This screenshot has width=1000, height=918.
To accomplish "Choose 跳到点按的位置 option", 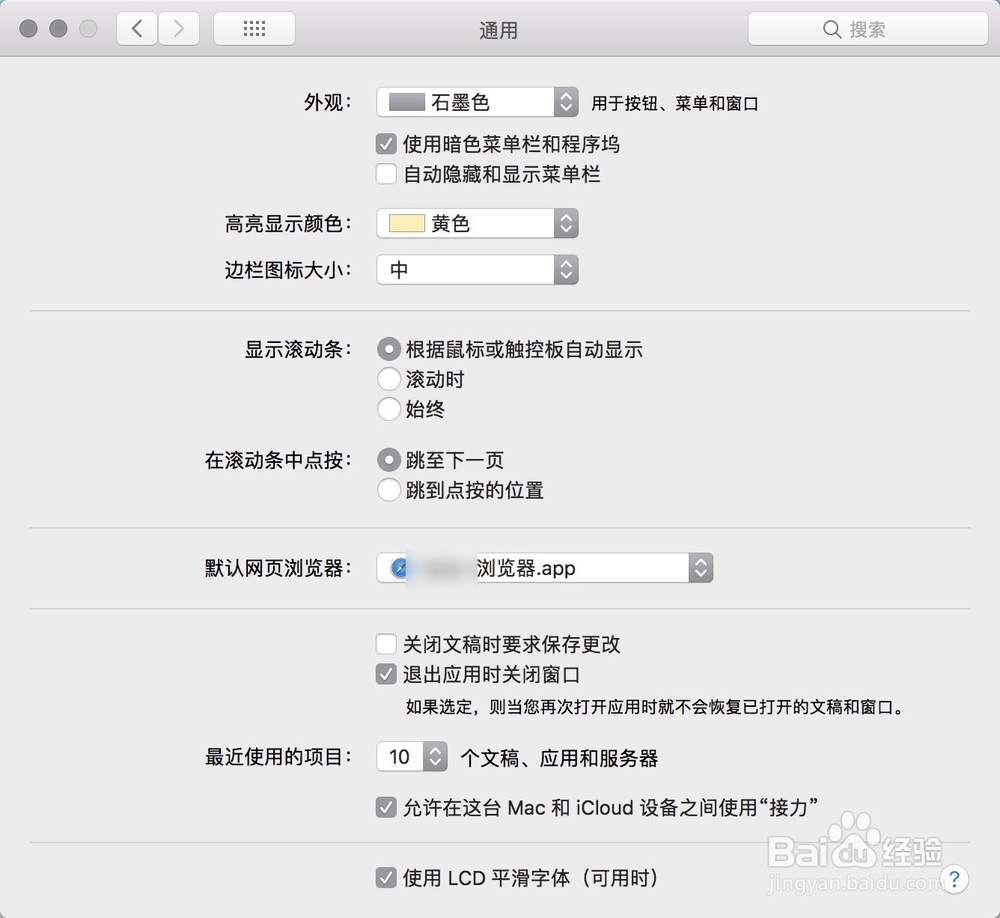I will (x=389, y=490).
